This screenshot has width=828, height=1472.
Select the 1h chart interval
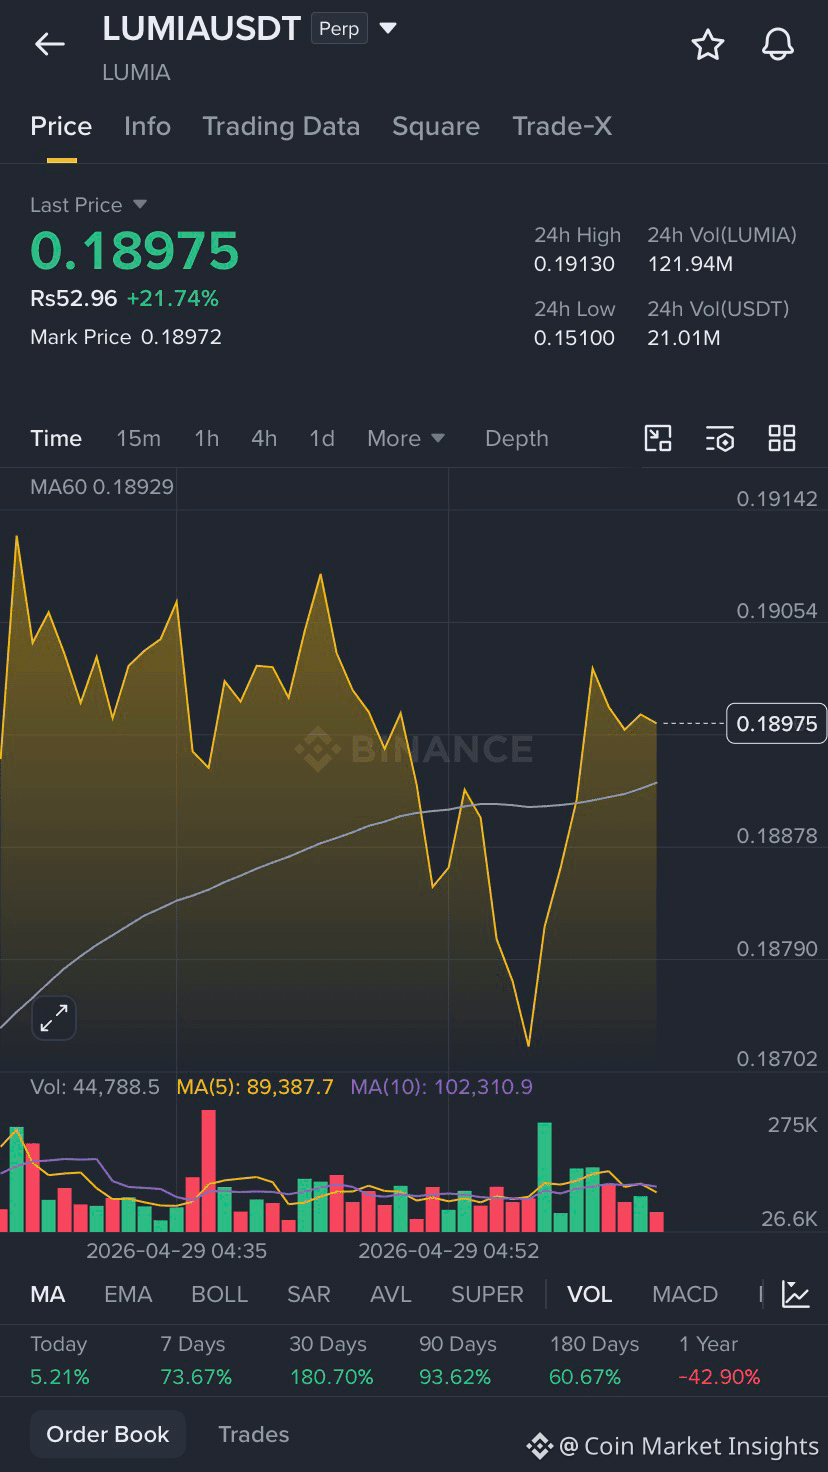coord(206,438)
